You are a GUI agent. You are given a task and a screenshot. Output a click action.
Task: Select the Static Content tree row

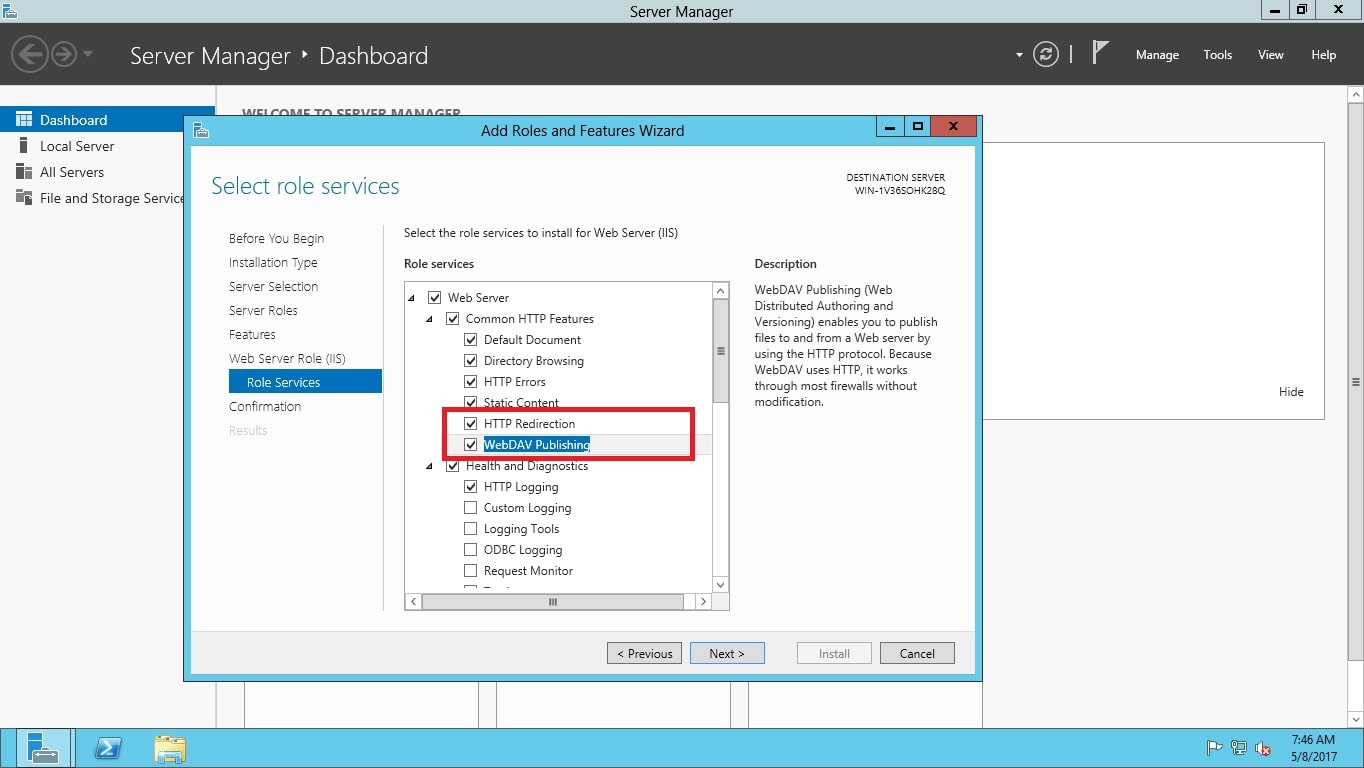521,403
